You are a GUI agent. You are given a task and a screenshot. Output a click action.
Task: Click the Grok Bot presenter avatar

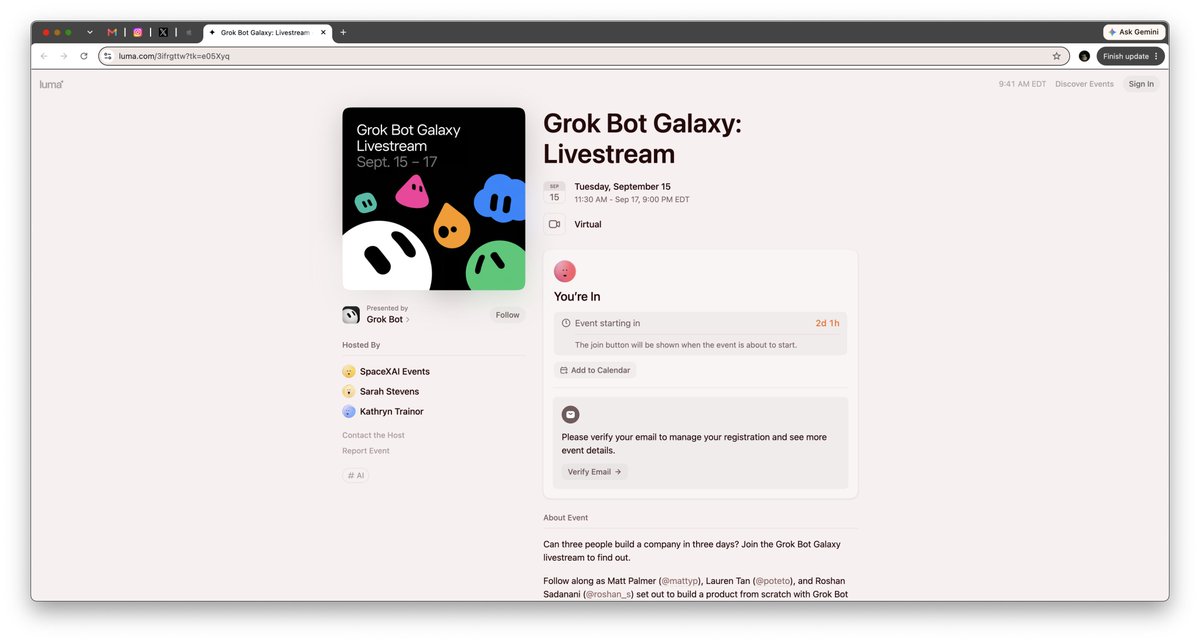coord(351,314)
